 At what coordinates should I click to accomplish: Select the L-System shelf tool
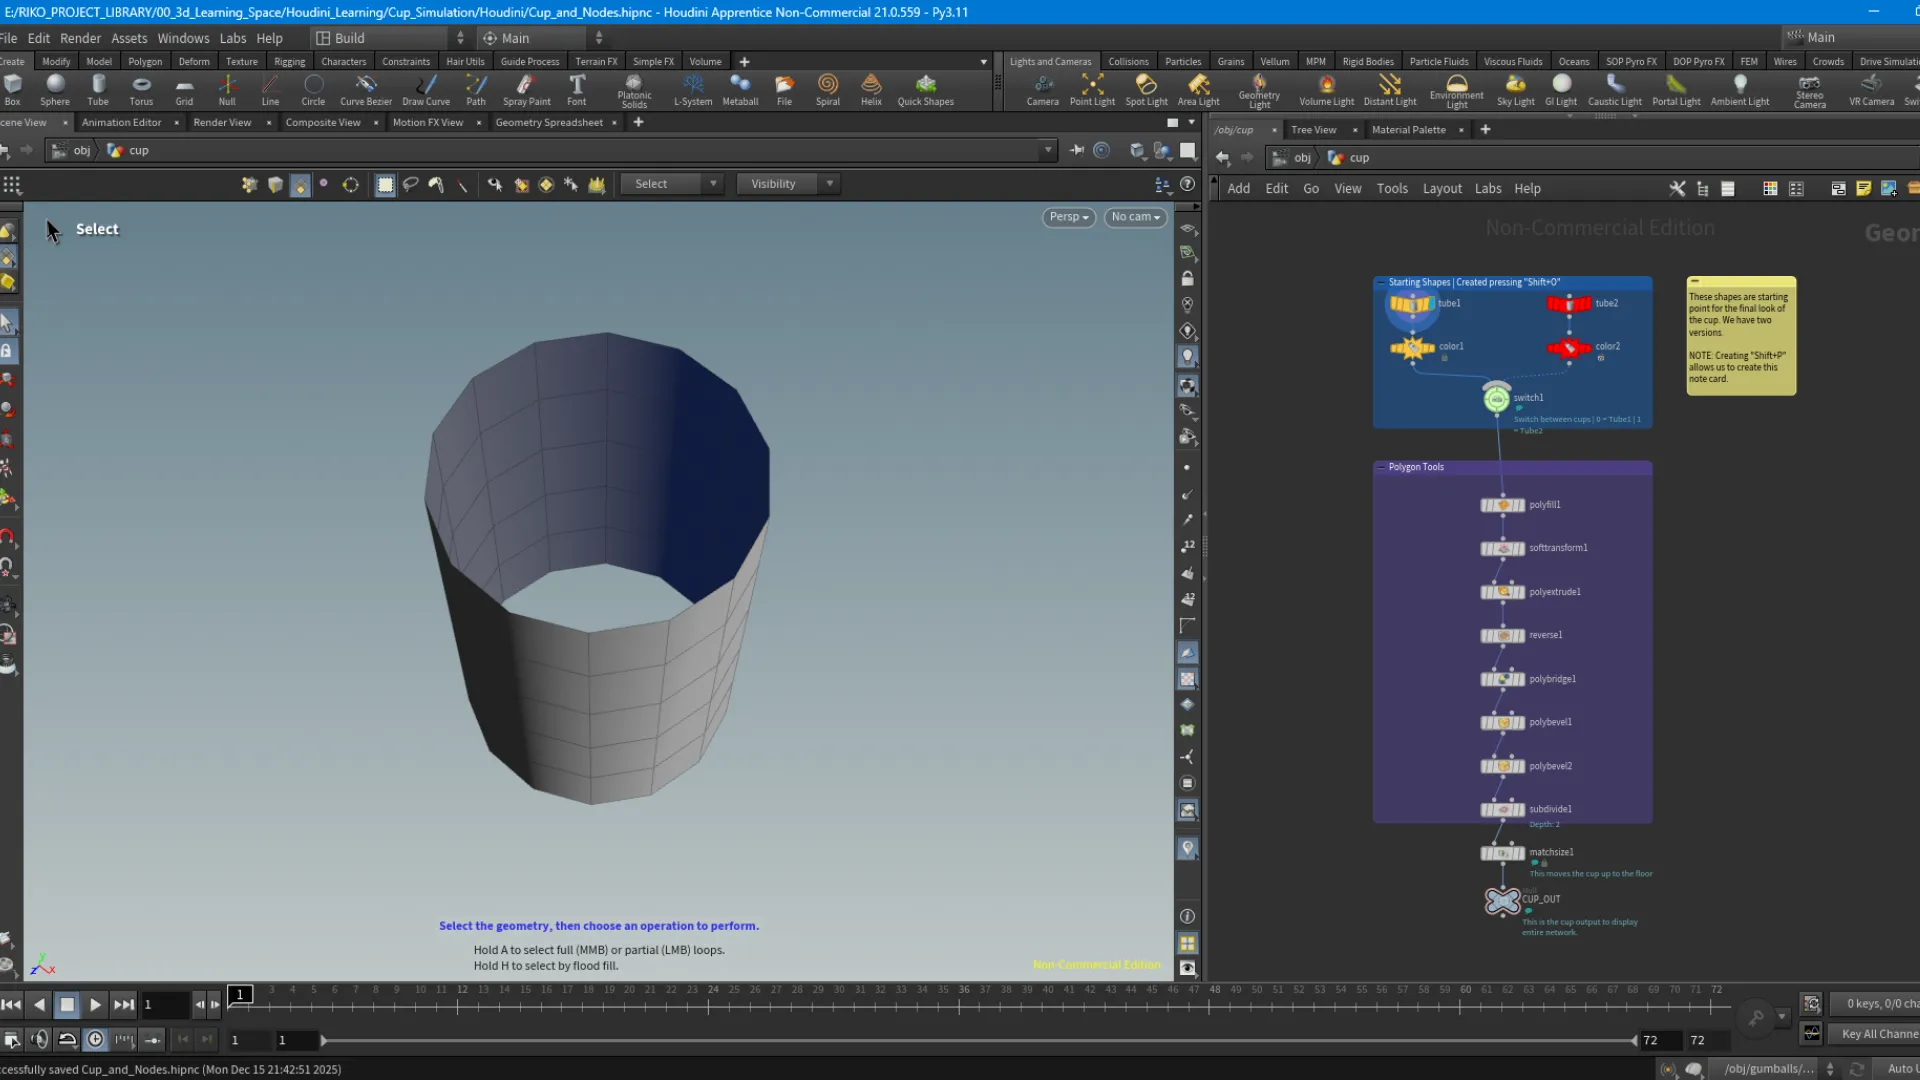[692, 89]
